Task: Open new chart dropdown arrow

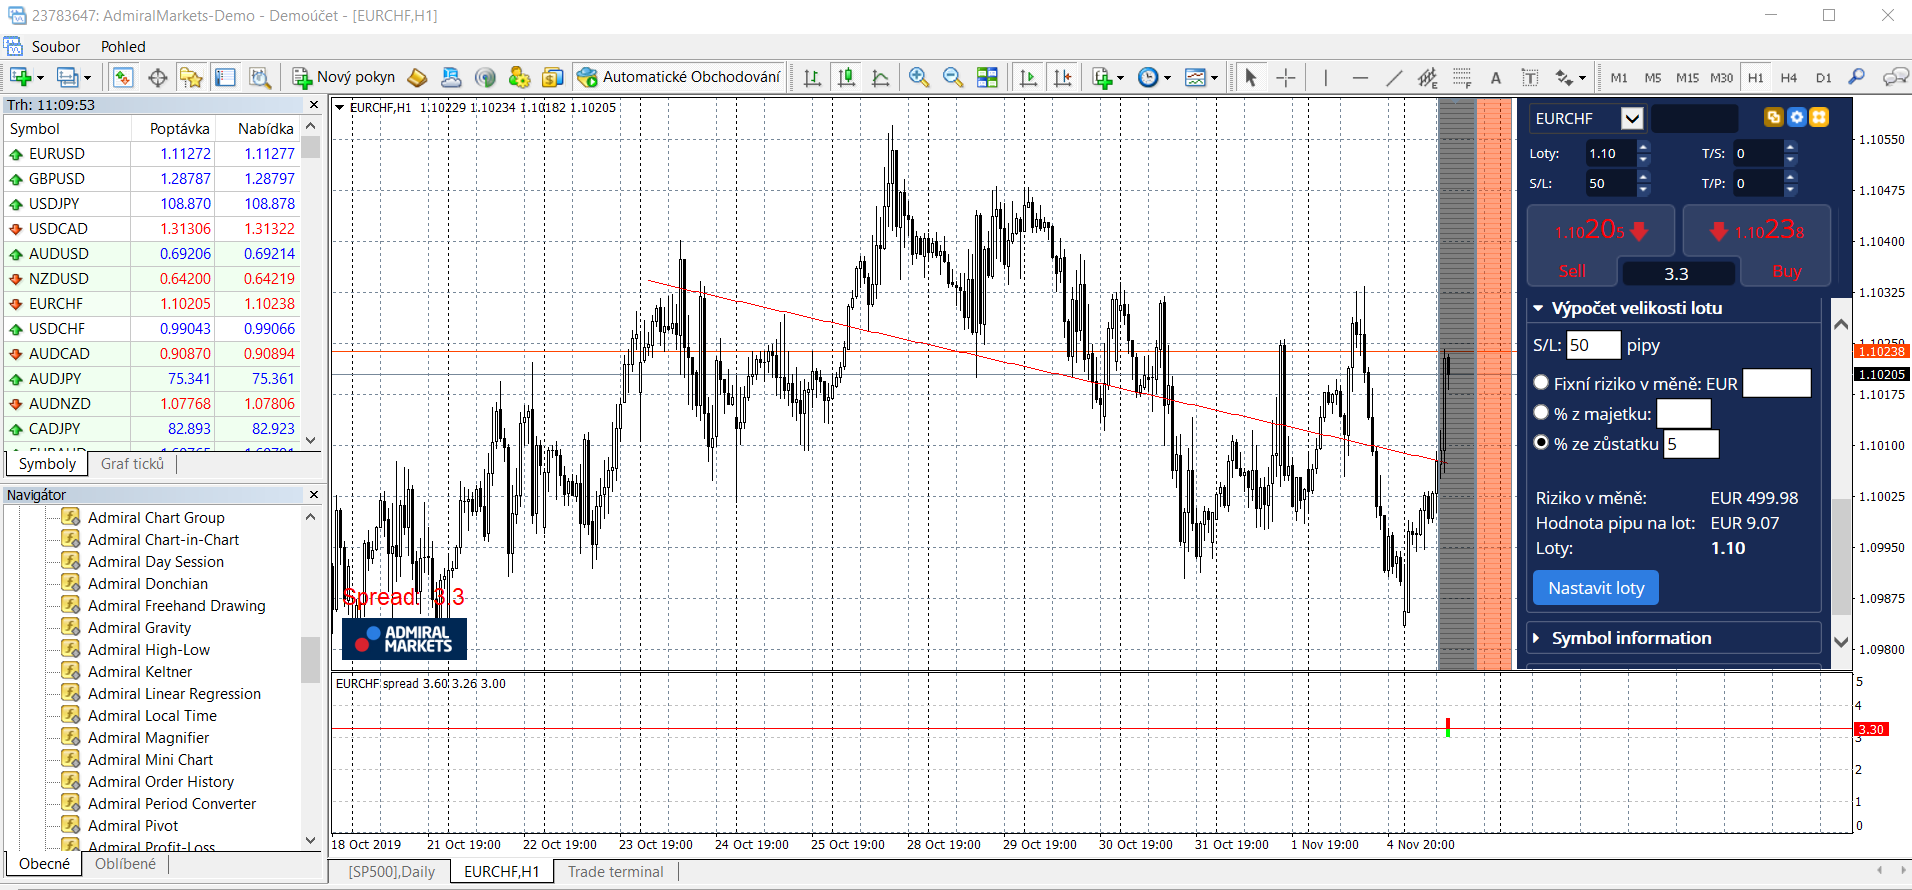Action: 40,78
